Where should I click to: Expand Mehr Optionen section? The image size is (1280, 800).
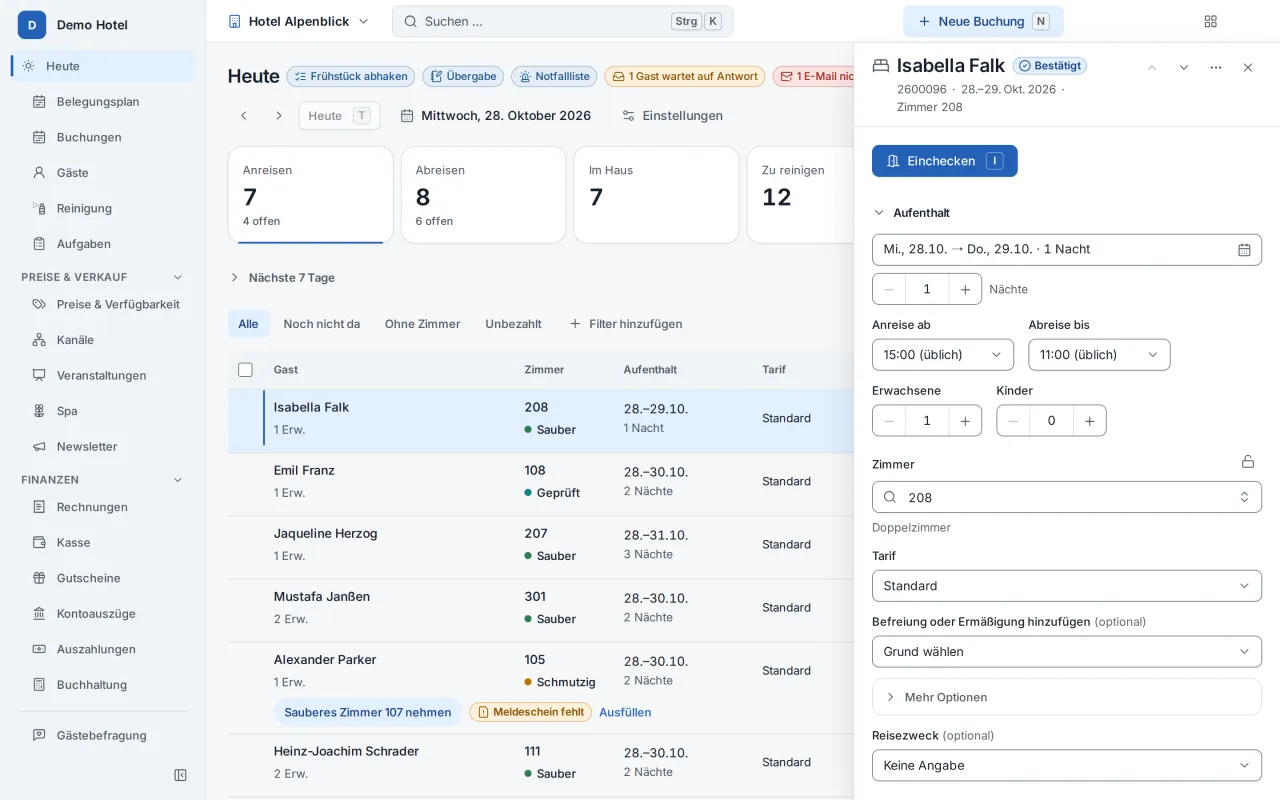[1067, 697]
